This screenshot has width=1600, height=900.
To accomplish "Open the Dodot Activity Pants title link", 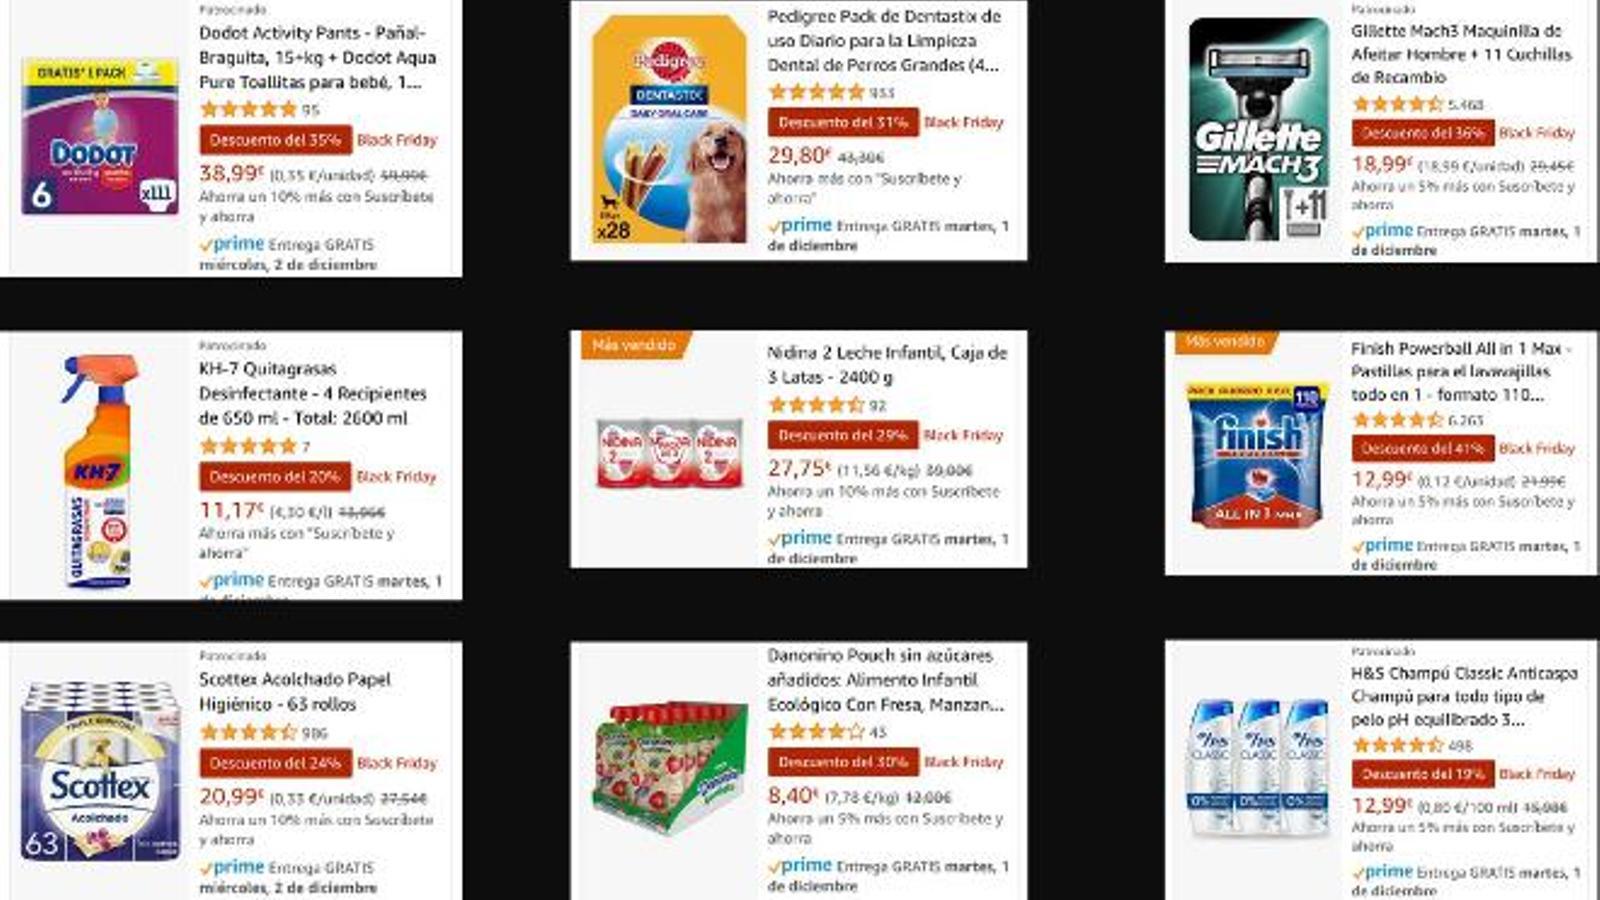I will point(318,57).
